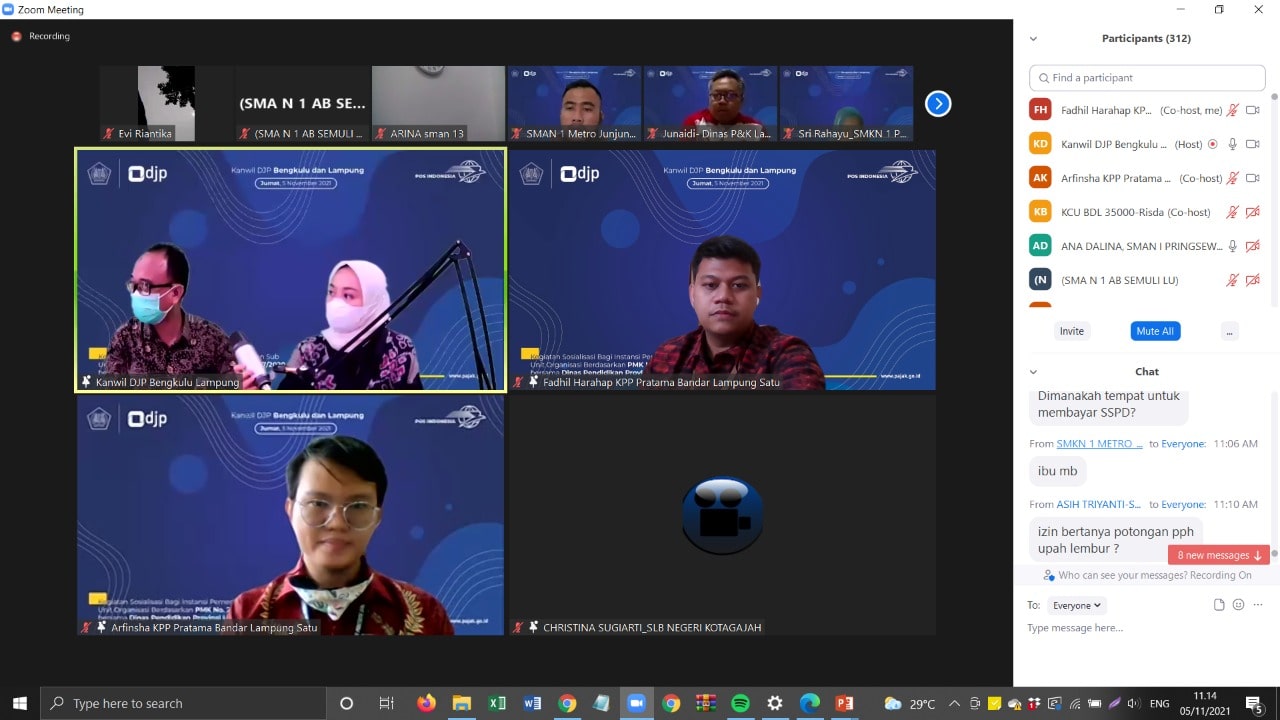1280x720 pixels.
Task: Click next arrow in video gallery strip
Action: (937, 104)
